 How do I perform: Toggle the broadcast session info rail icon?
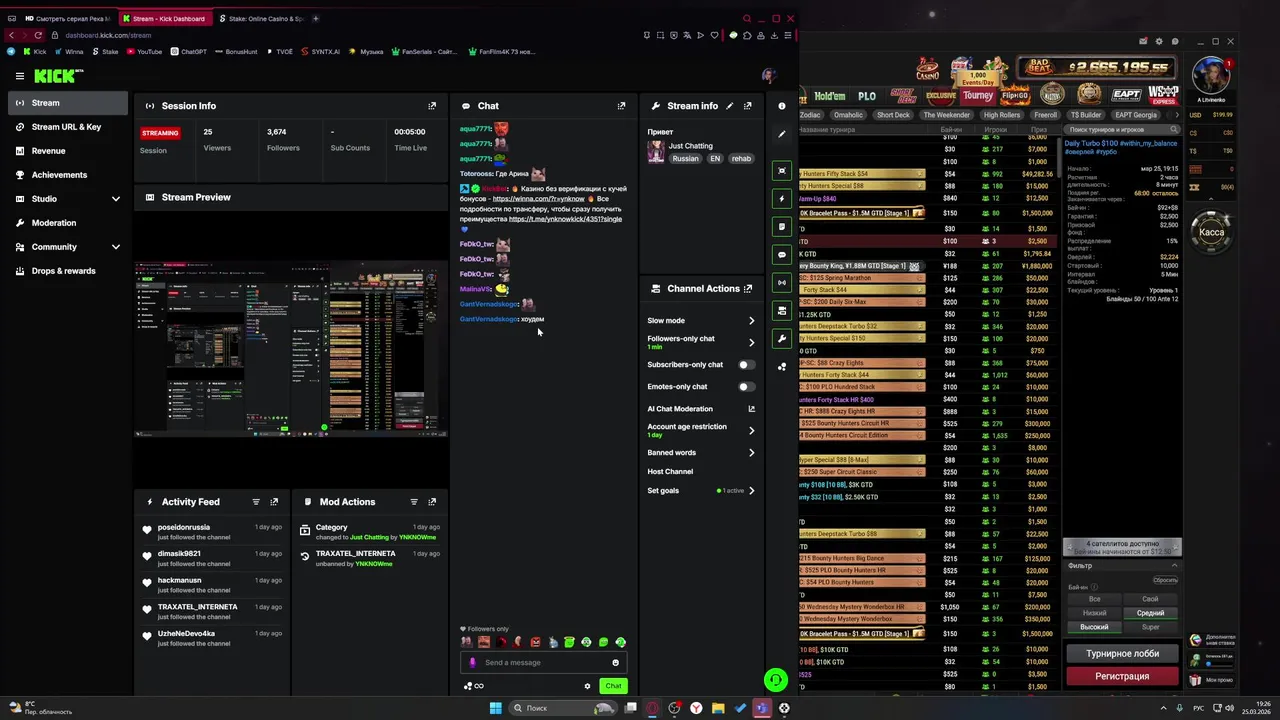(782, 283)
